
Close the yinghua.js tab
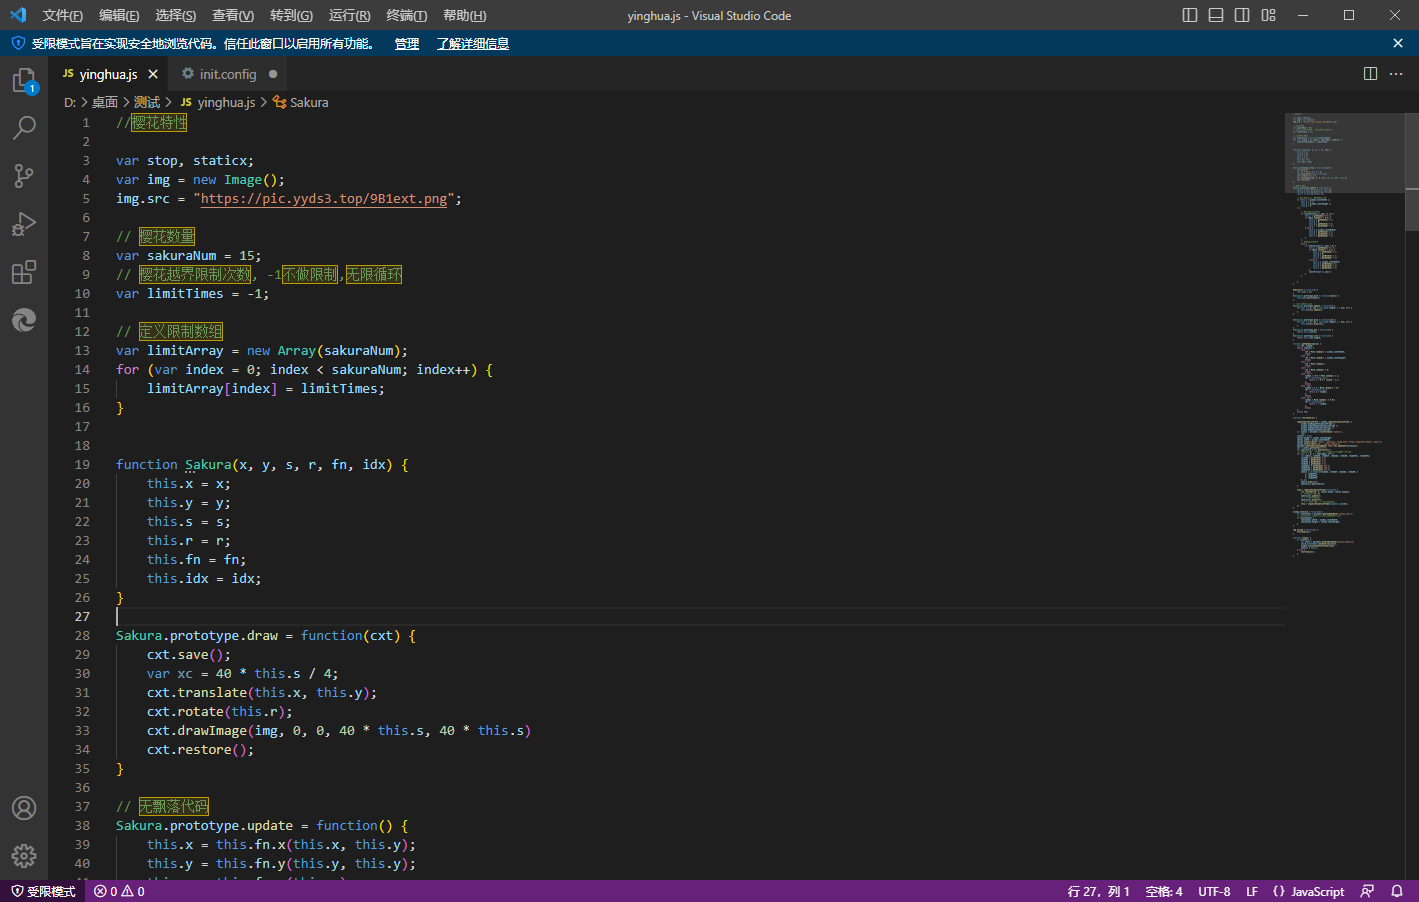tap(153, 74)
